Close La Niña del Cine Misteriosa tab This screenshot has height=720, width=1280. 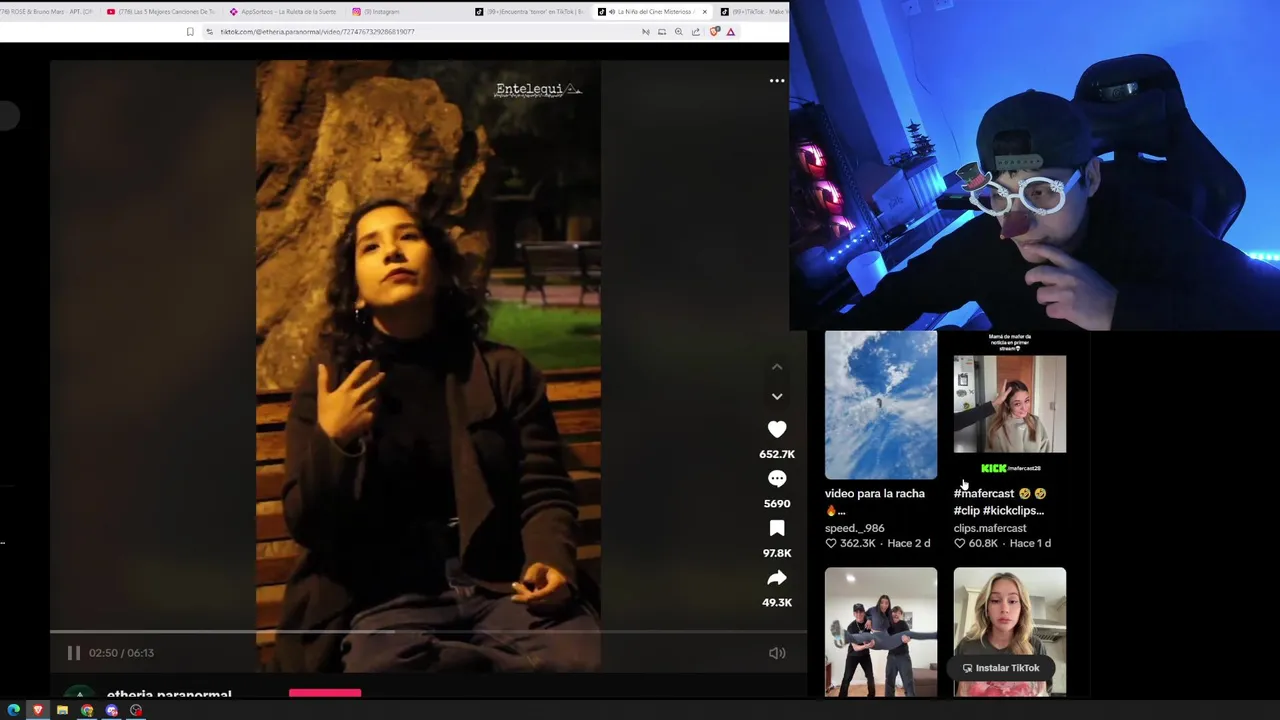pyautogui.click(x=704, y=12)
